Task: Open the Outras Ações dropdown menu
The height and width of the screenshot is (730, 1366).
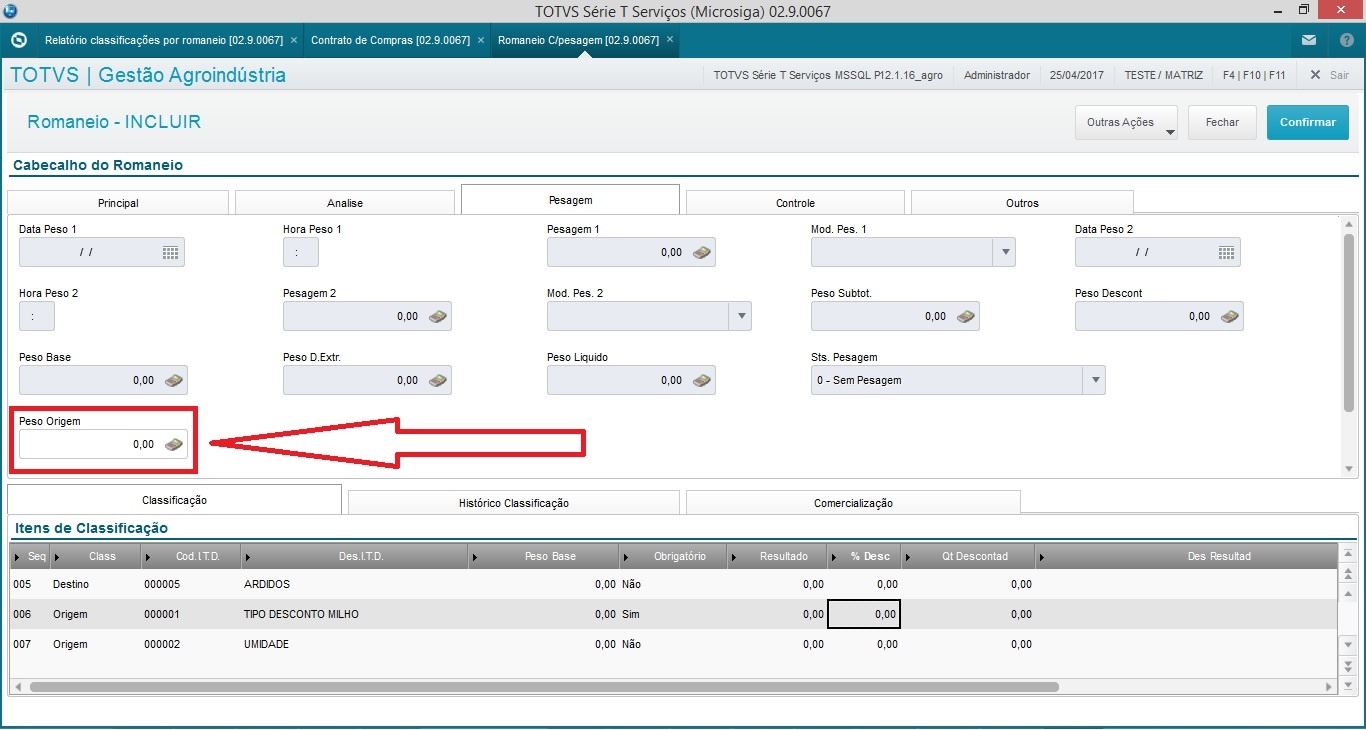Action: (x=1126, y=123)
